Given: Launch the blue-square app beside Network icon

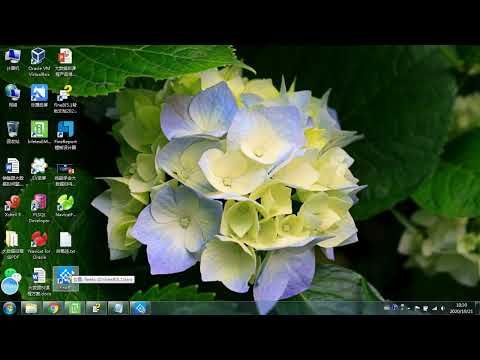Looking at the screenshot, I should (39, 96).
